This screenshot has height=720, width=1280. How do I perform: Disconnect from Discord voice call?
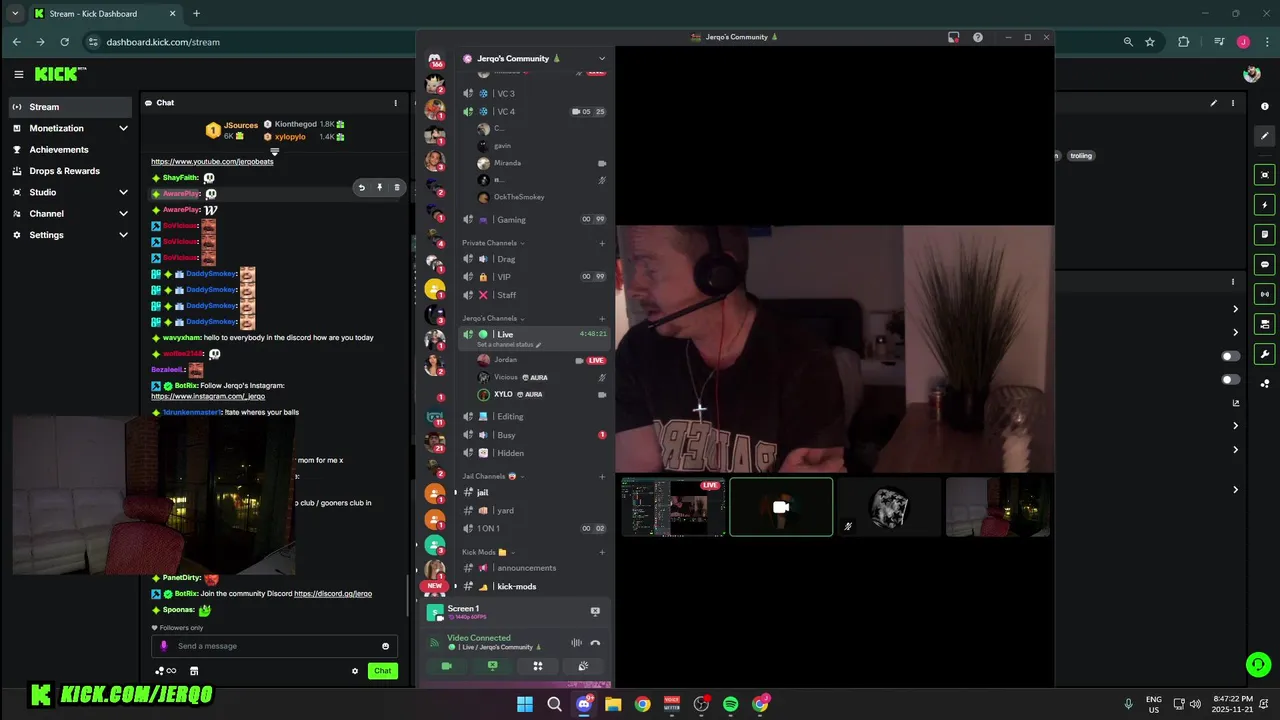click(x=595, y=643)
